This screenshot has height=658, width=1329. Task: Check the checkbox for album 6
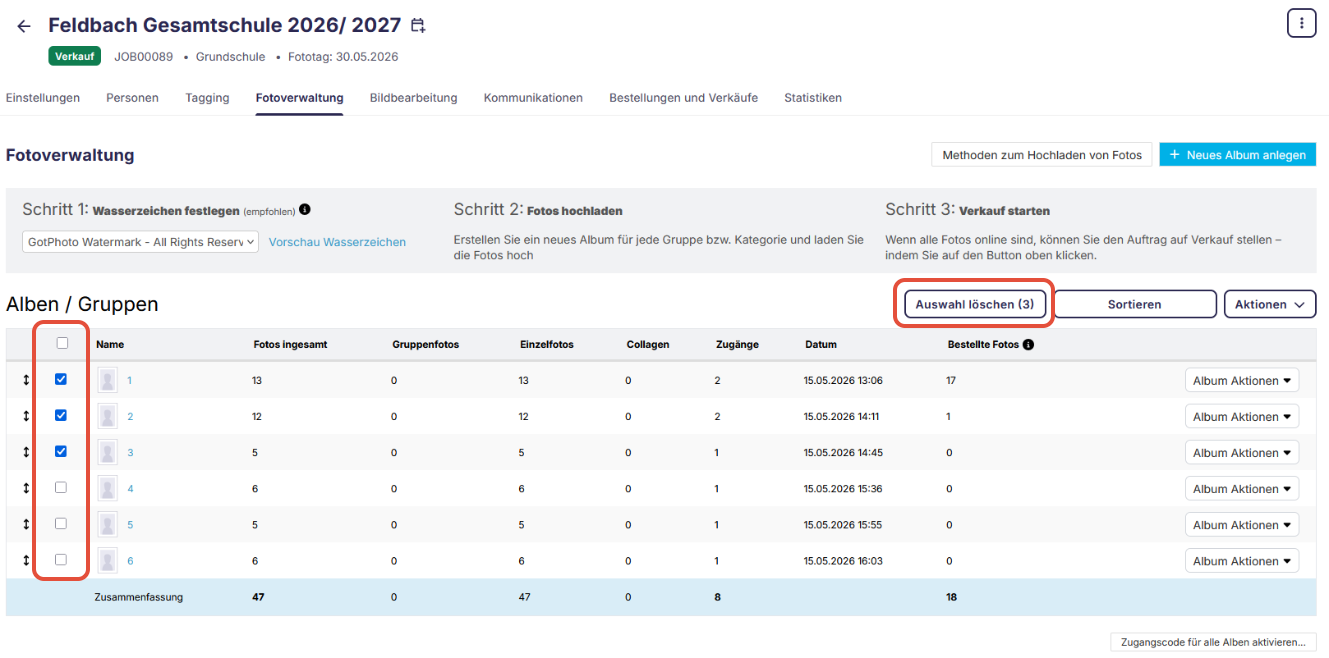pyautogui.click(x=61, y=559)
